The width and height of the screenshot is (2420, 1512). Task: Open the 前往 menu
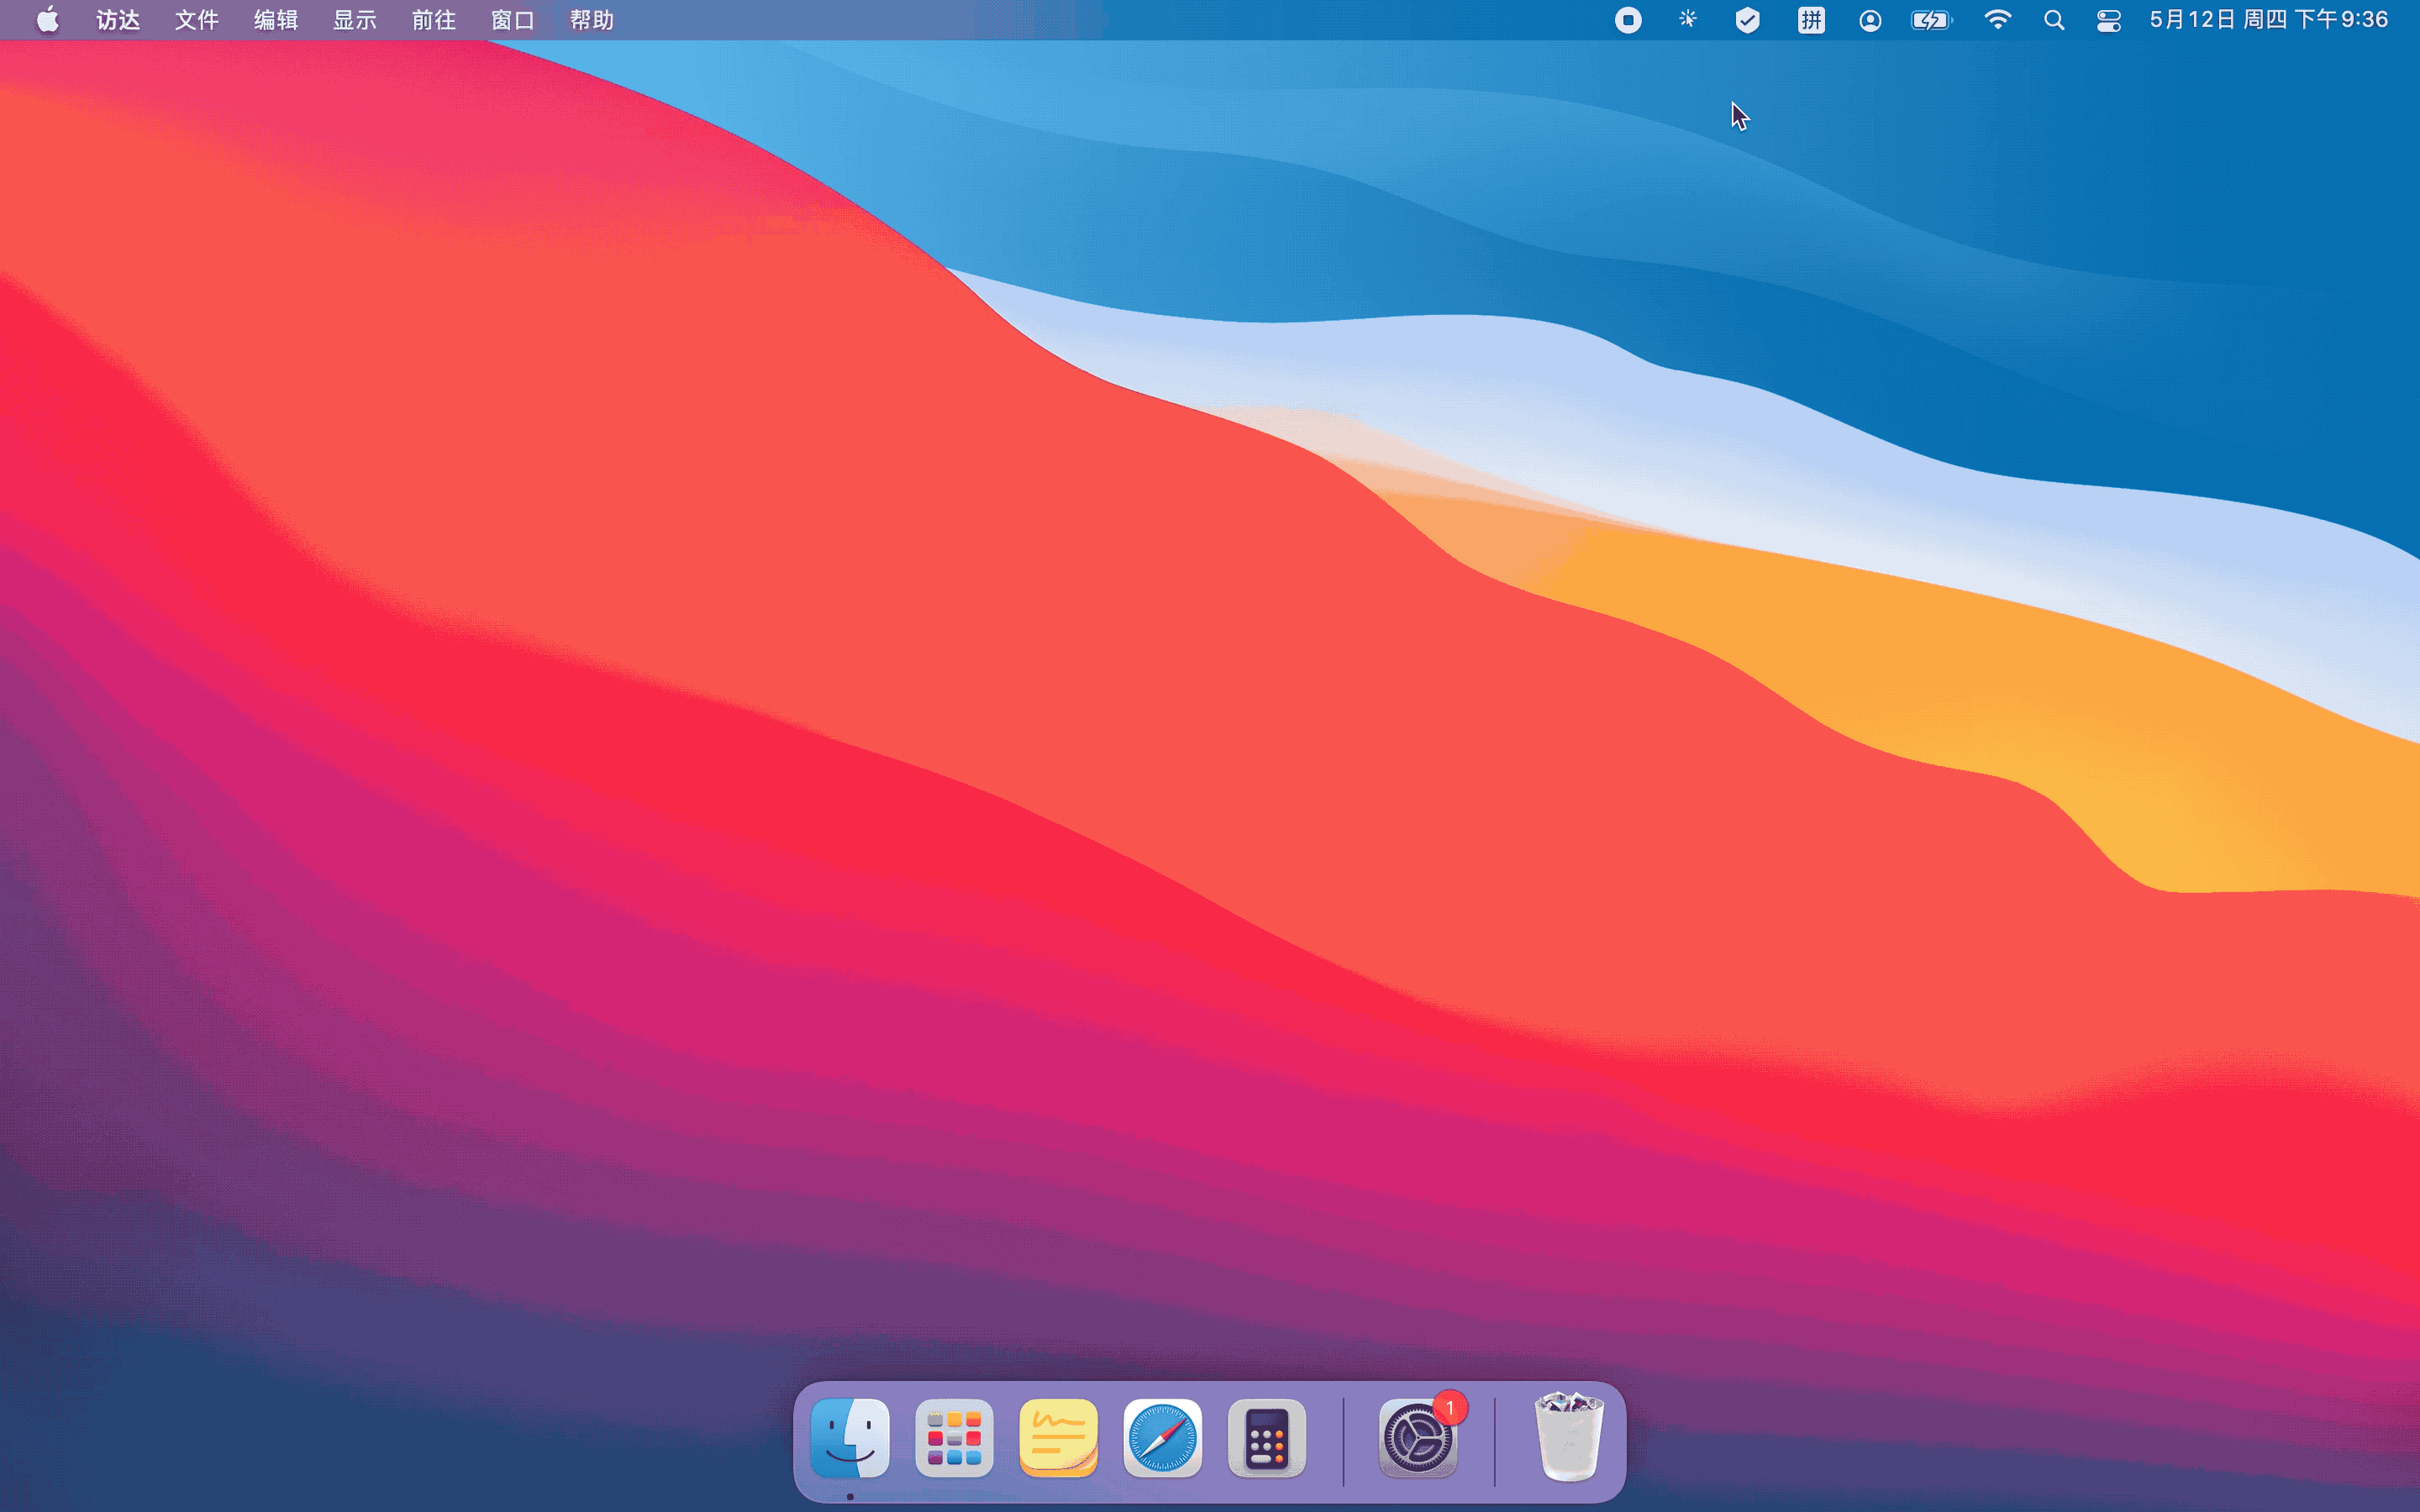tap(433, 20)
